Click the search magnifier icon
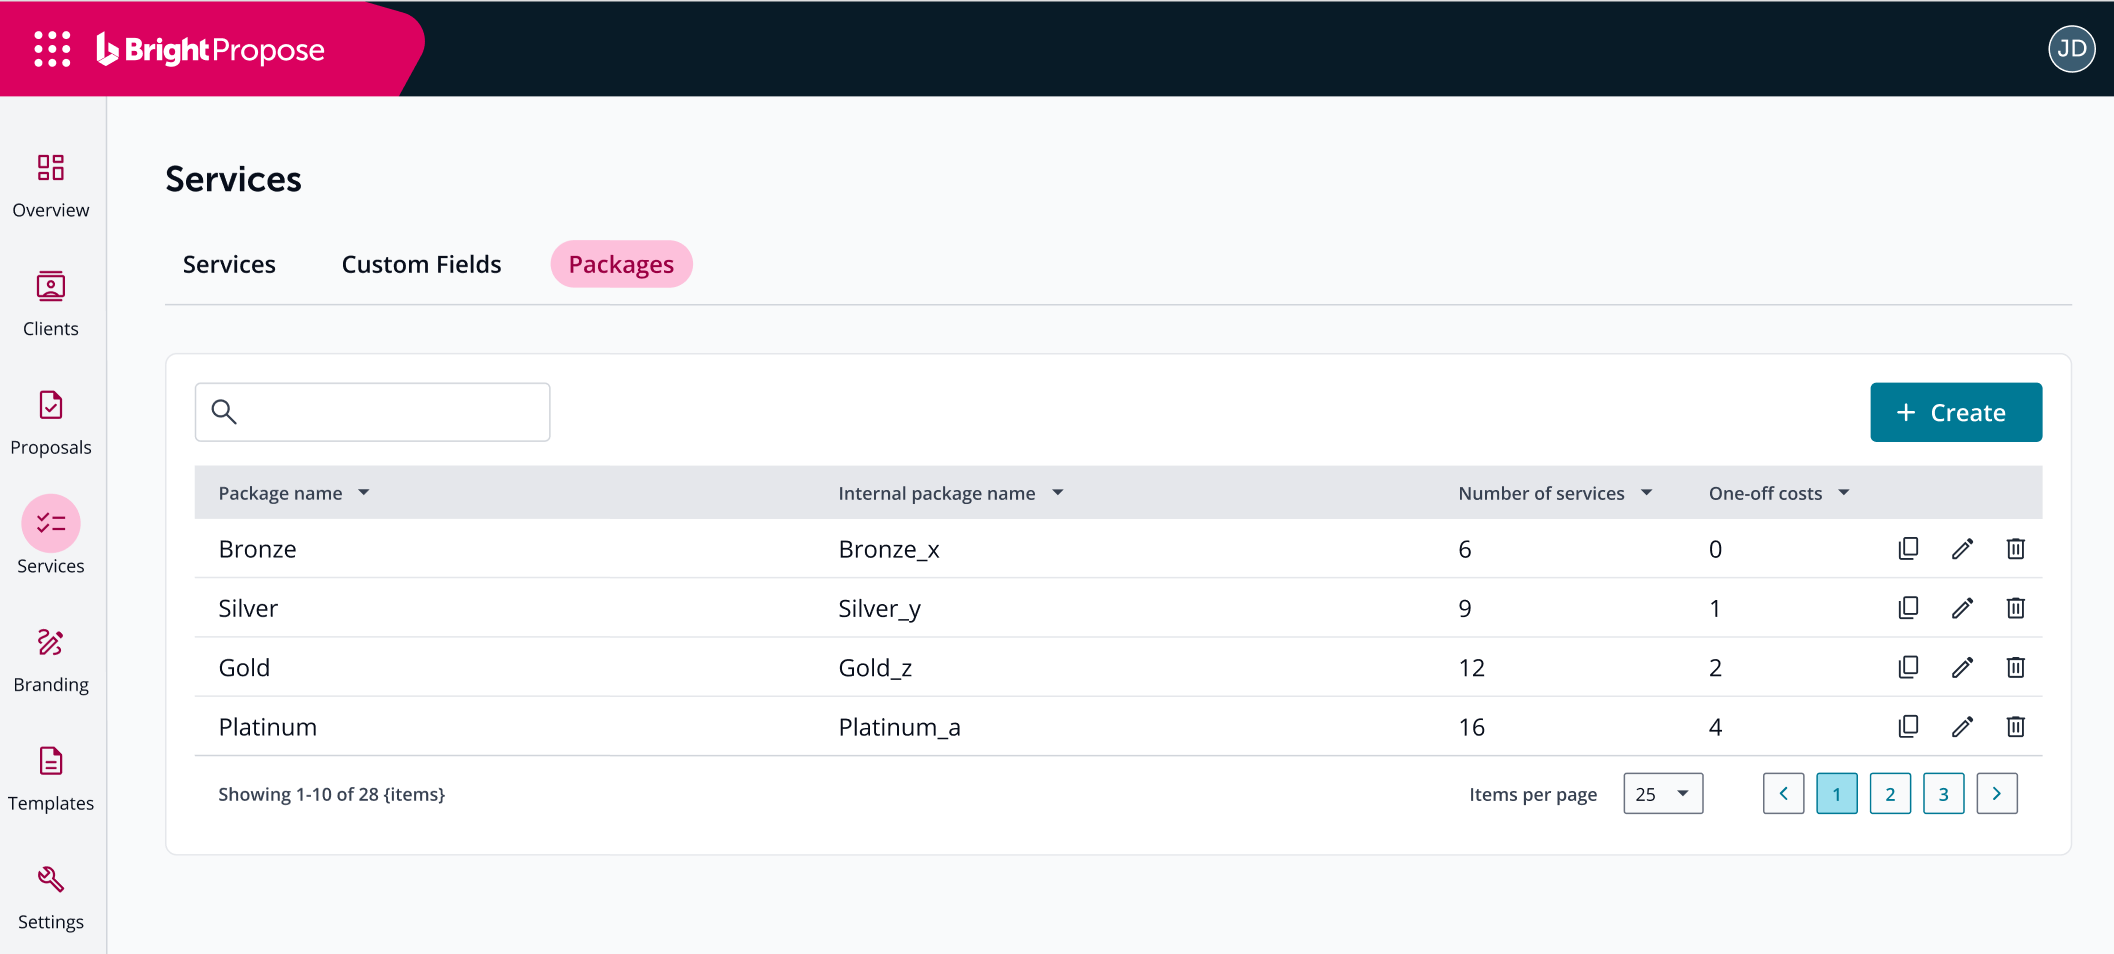Image resolution: width=2114 pixels, height=954 pixels. coord(224,412)
